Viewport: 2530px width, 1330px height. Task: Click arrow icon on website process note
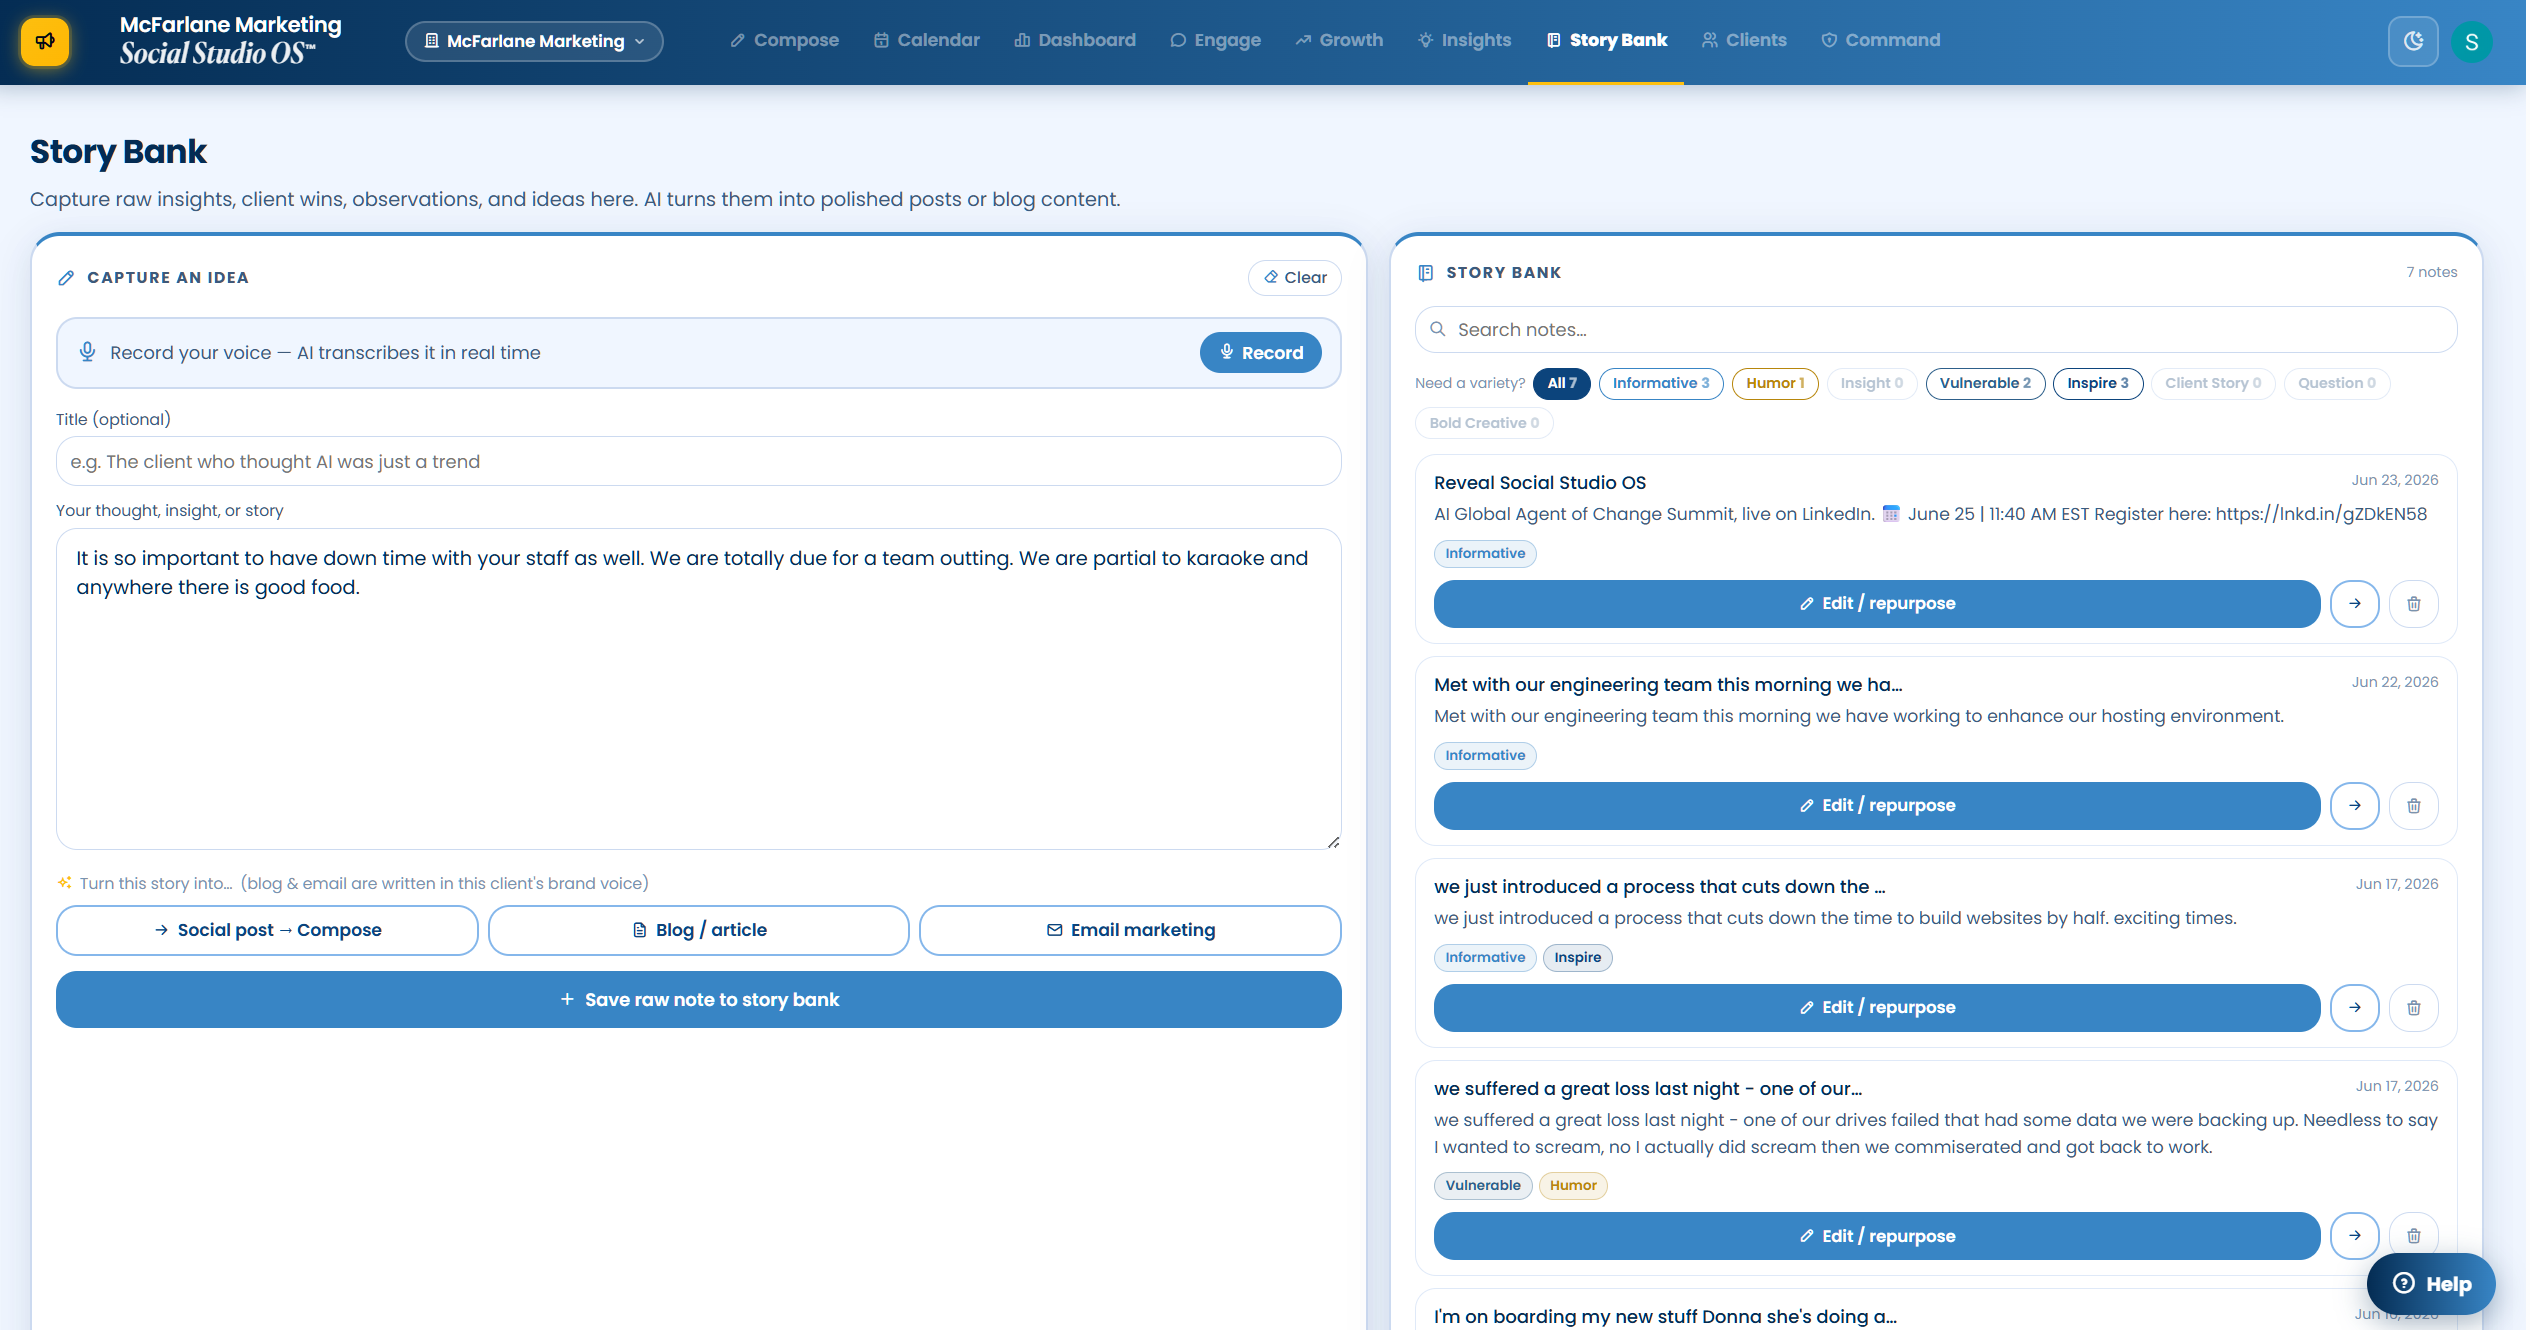[2354, 1007]
